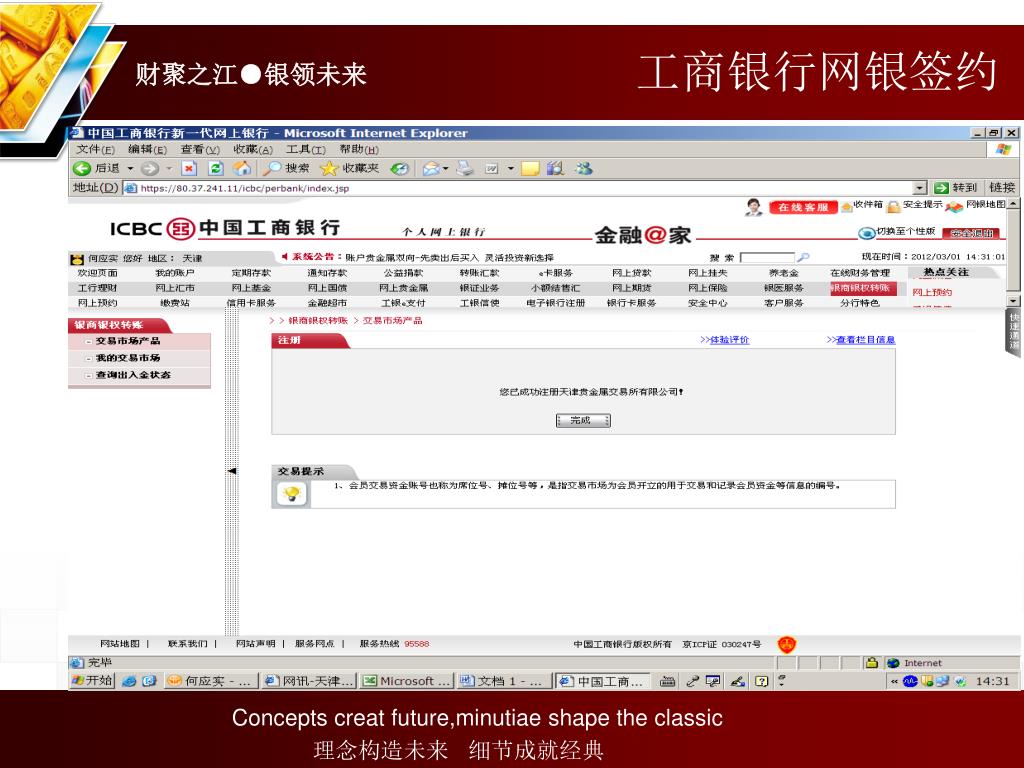
Task: Click the 转到 Go button
Action: click(956, 188)
